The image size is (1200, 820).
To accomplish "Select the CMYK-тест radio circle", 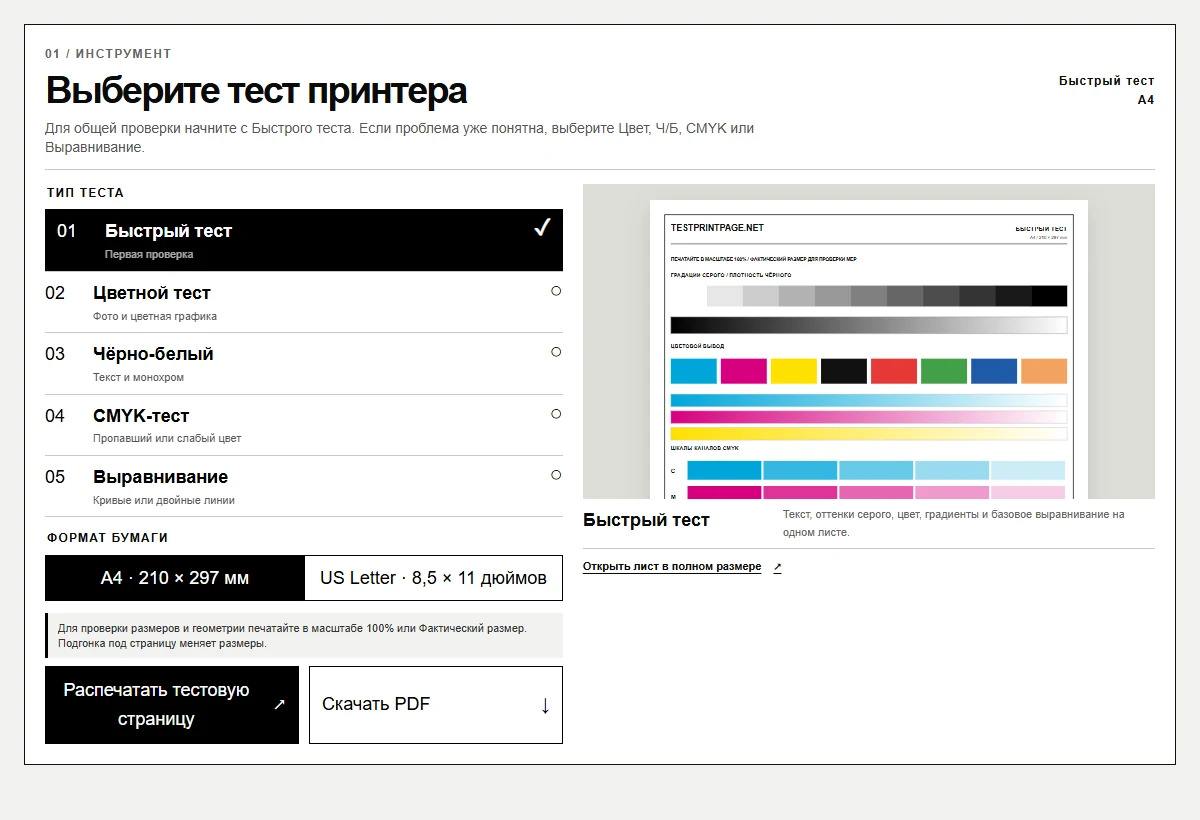I will (x=556, y=414).
